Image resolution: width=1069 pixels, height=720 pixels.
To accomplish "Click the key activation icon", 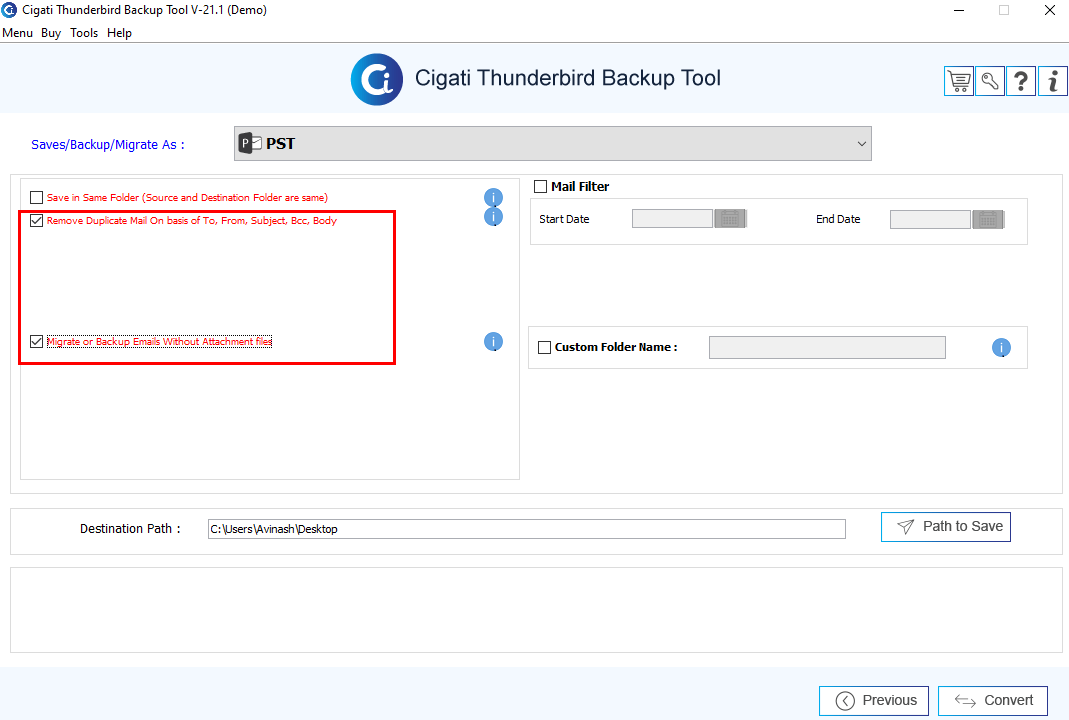I will tap(990, 81).
